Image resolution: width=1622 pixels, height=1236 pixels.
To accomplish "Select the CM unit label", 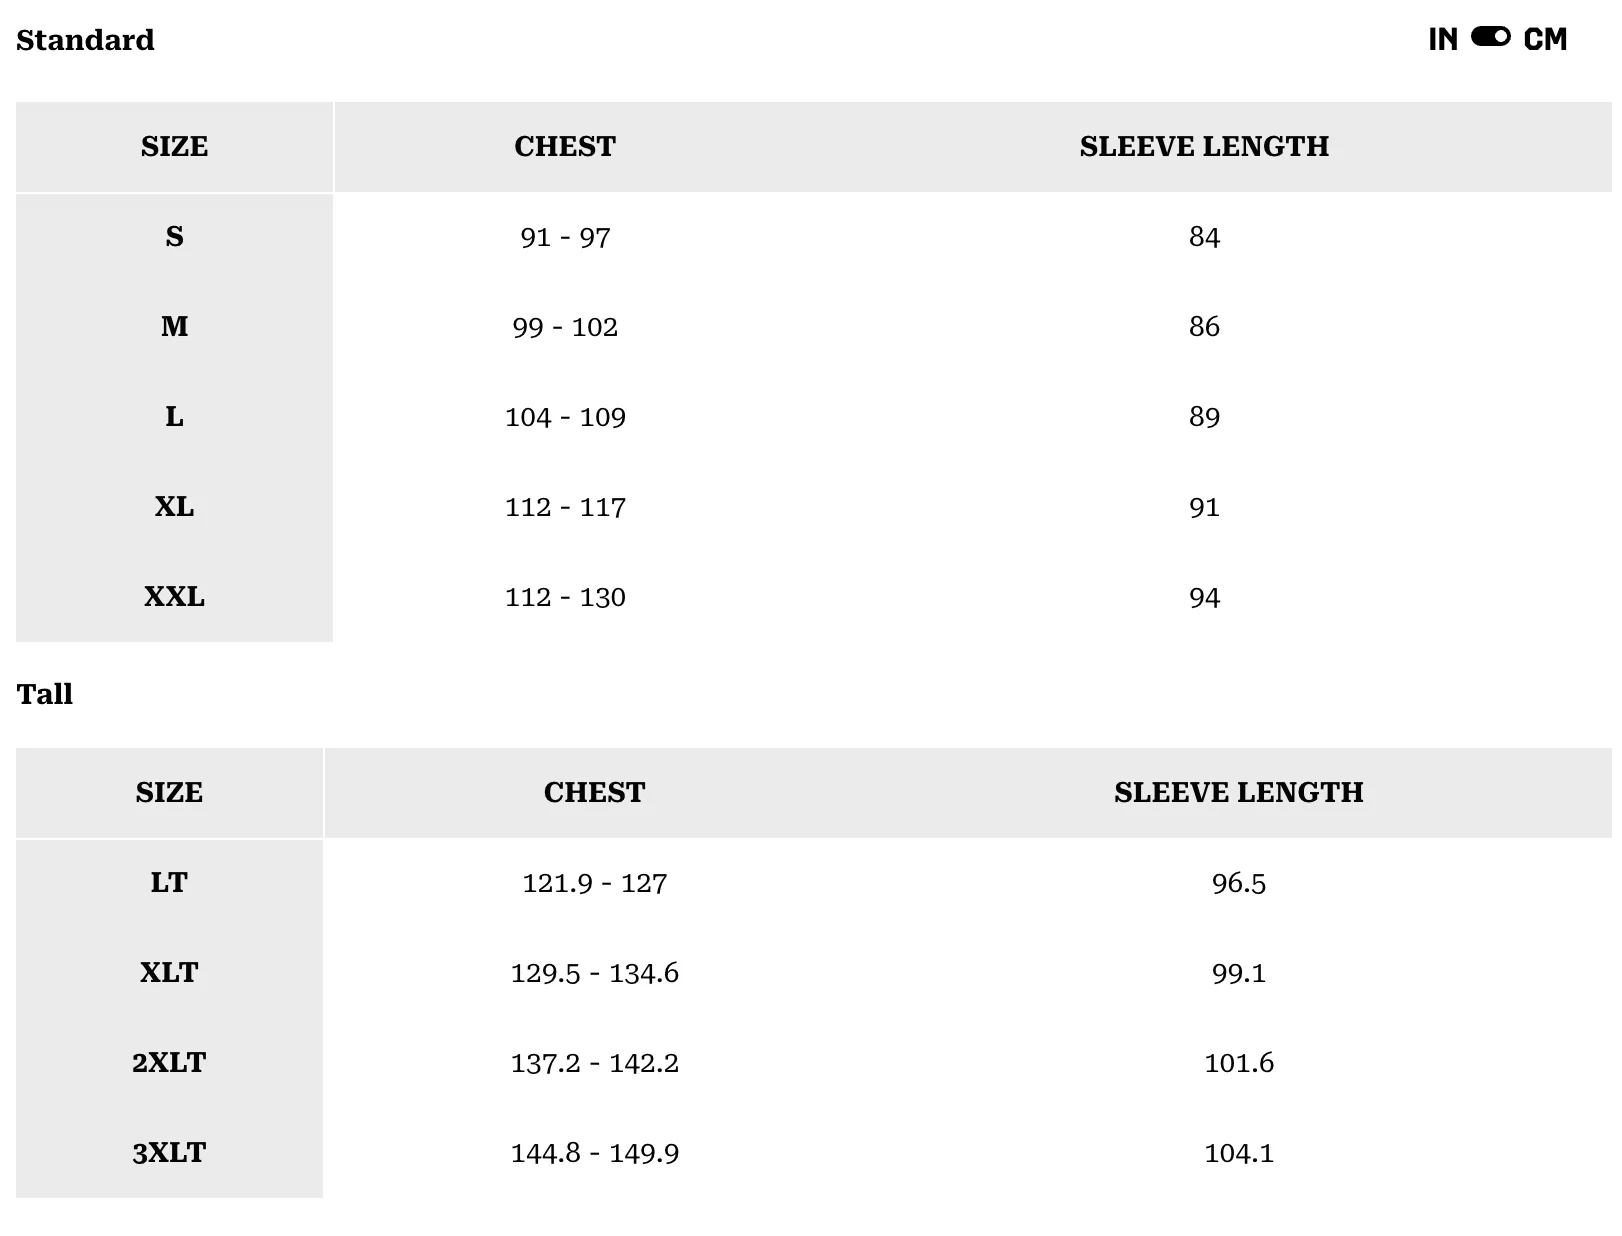I will click(1545, 39).
